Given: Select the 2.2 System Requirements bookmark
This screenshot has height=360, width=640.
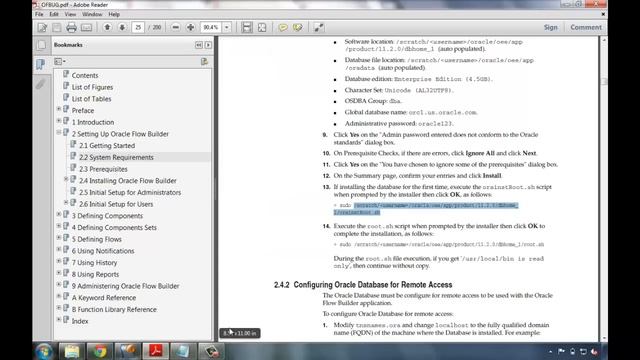Looking at the screenshot, I should coord(116,157).
